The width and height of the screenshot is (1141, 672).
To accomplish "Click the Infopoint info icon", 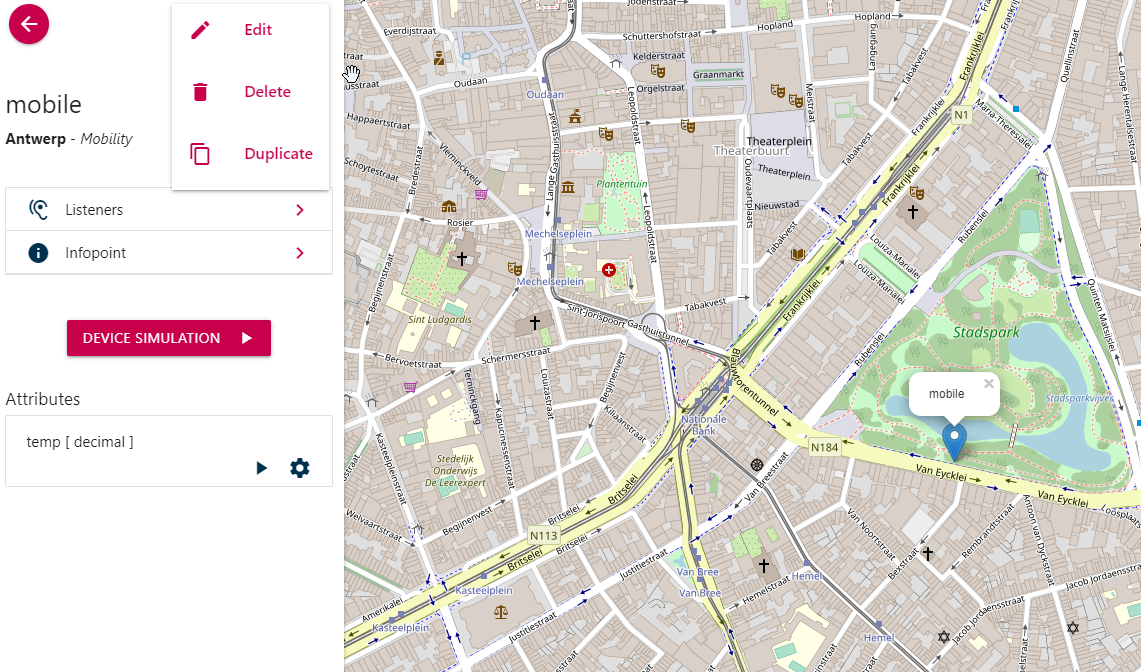I will point(38,253).
